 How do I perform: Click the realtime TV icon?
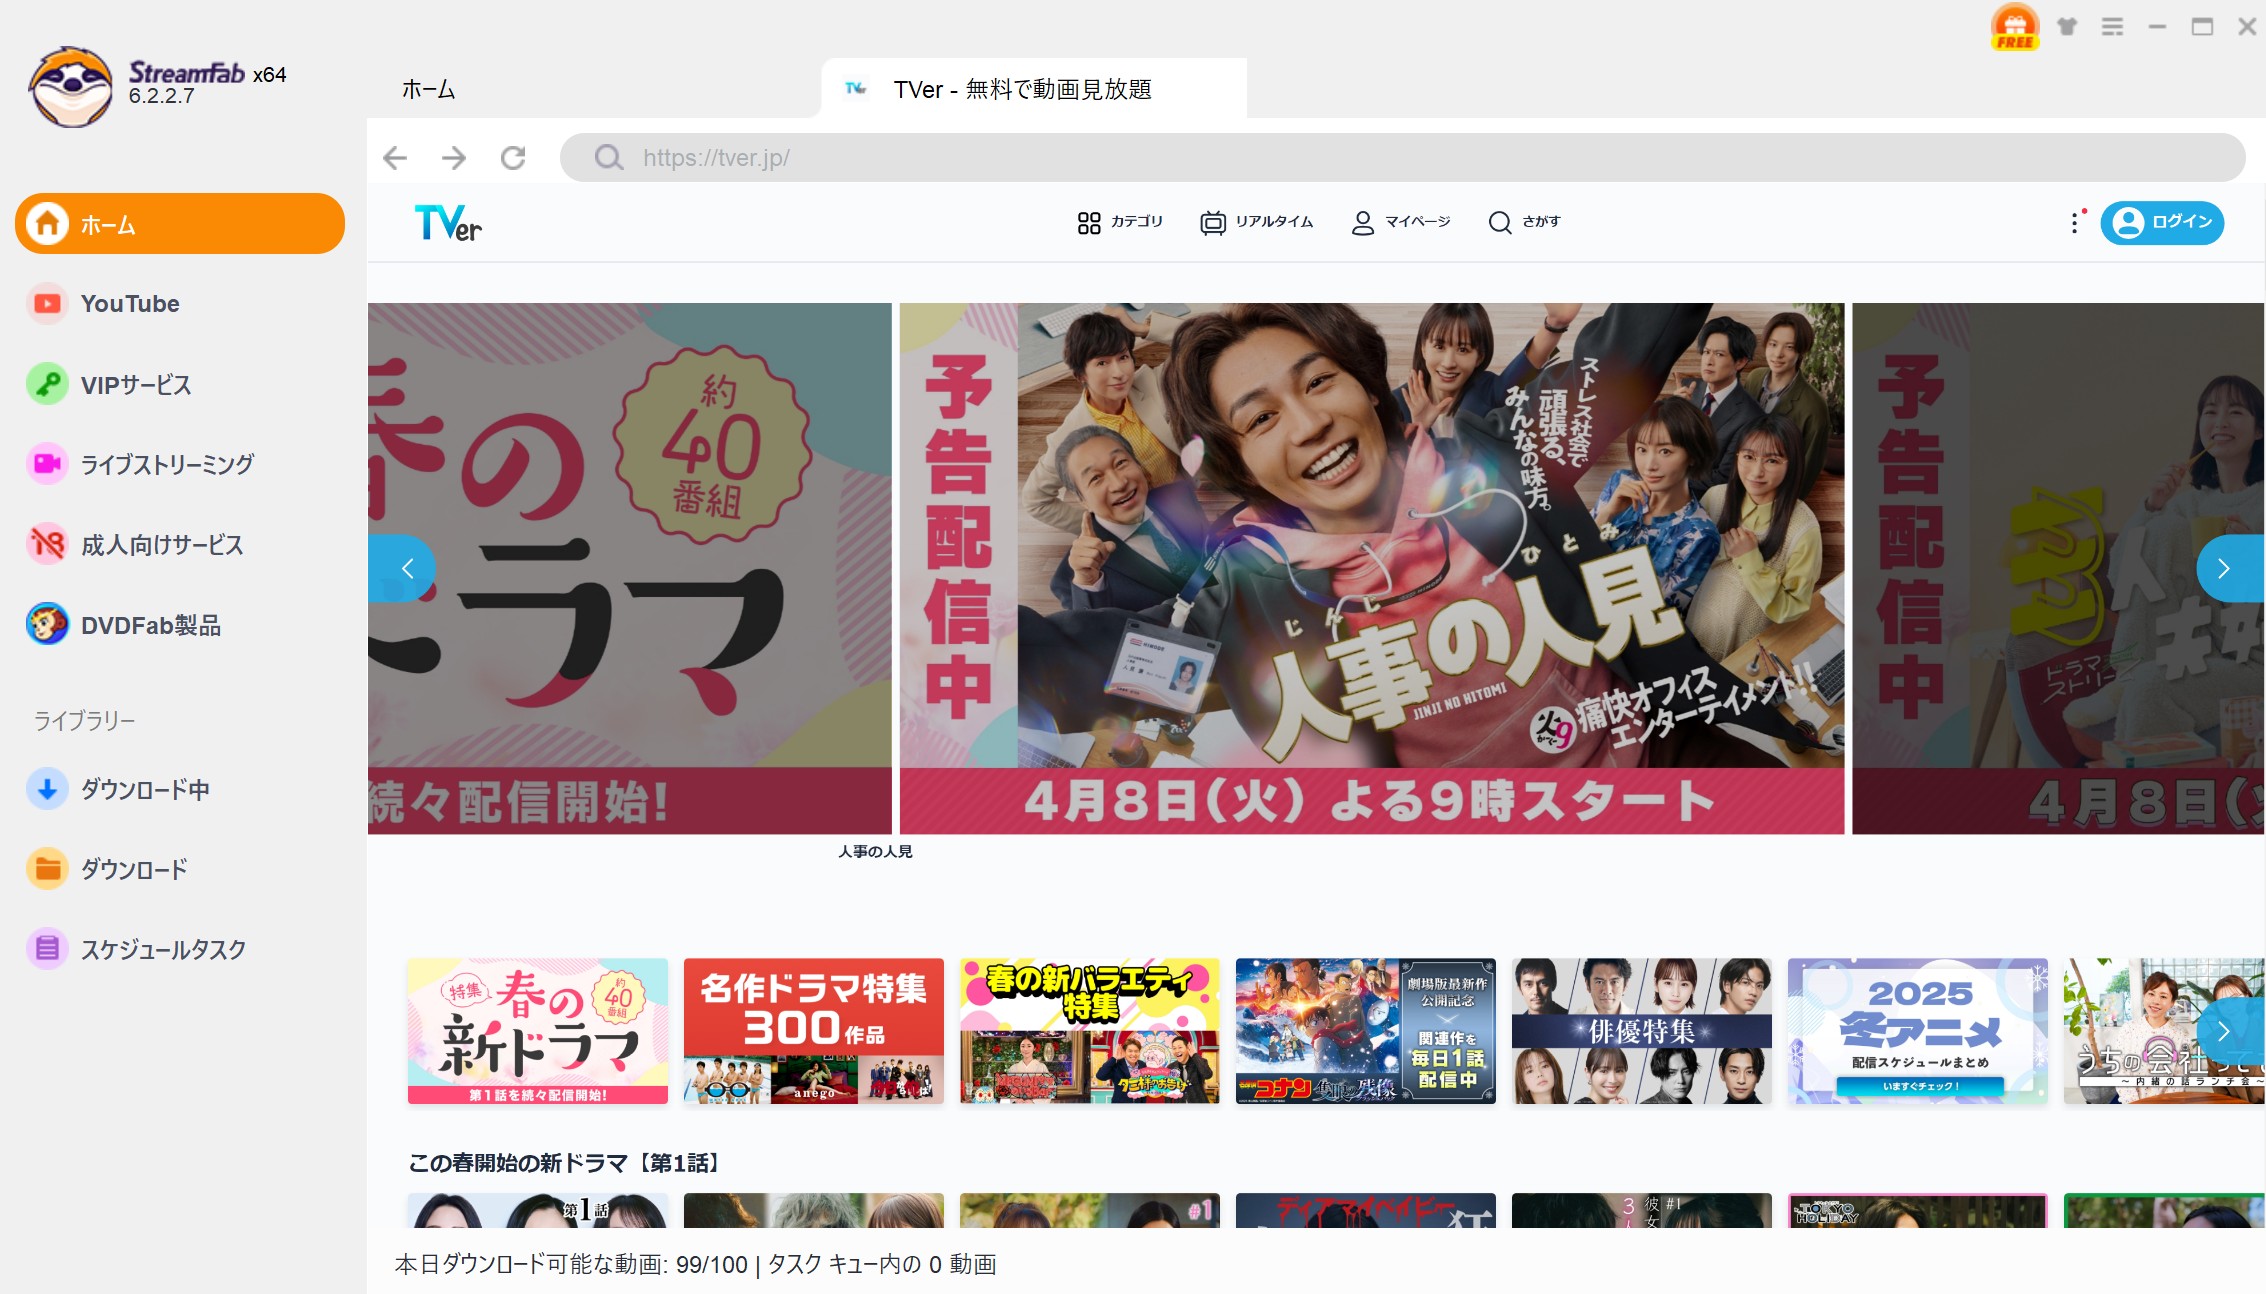coord(1213,222)
